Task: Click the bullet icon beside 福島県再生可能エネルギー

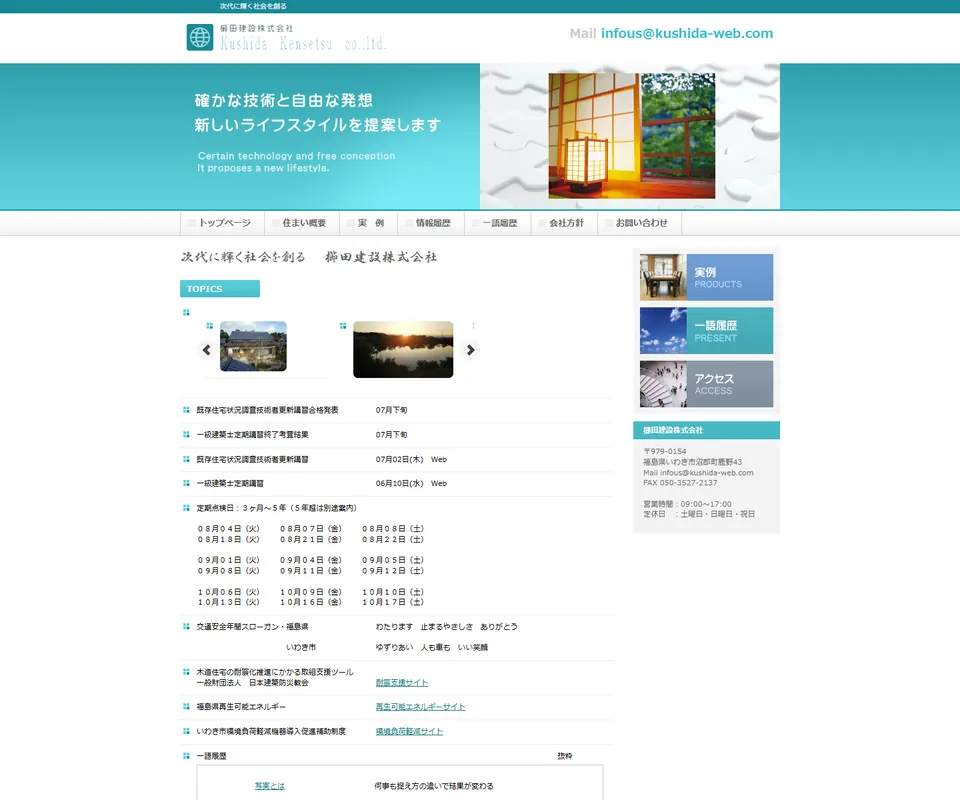Action: point(186,706)
